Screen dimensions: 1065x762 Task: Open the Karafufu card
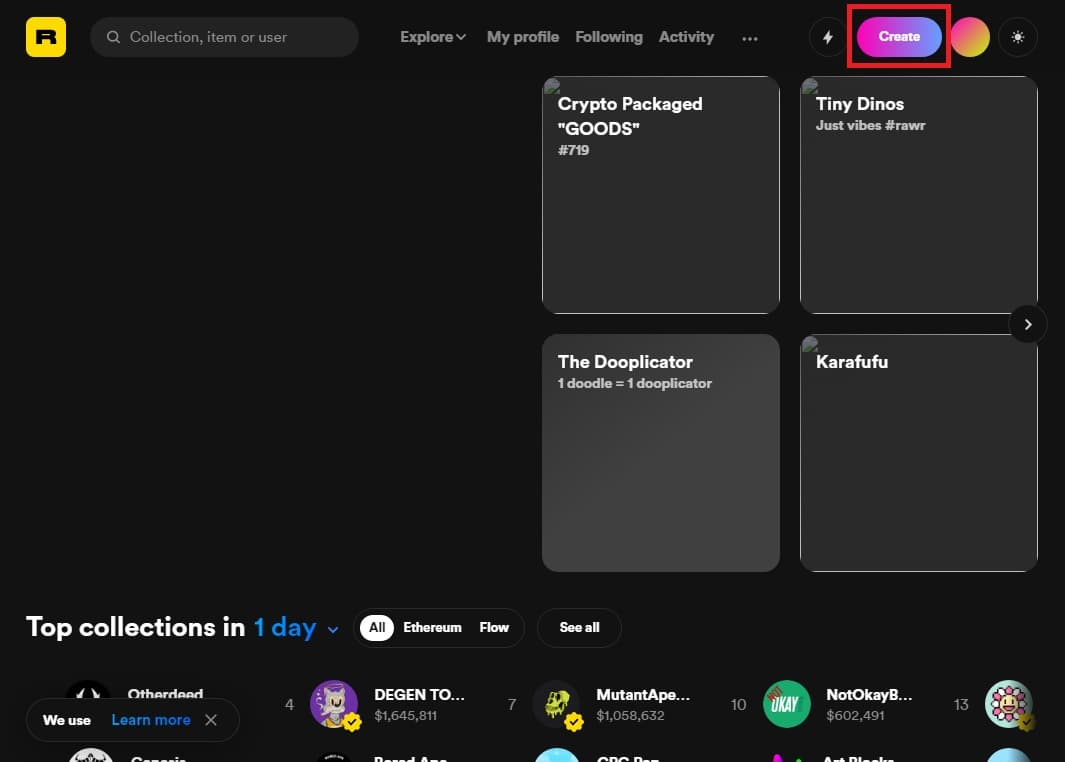pos(919,453)
